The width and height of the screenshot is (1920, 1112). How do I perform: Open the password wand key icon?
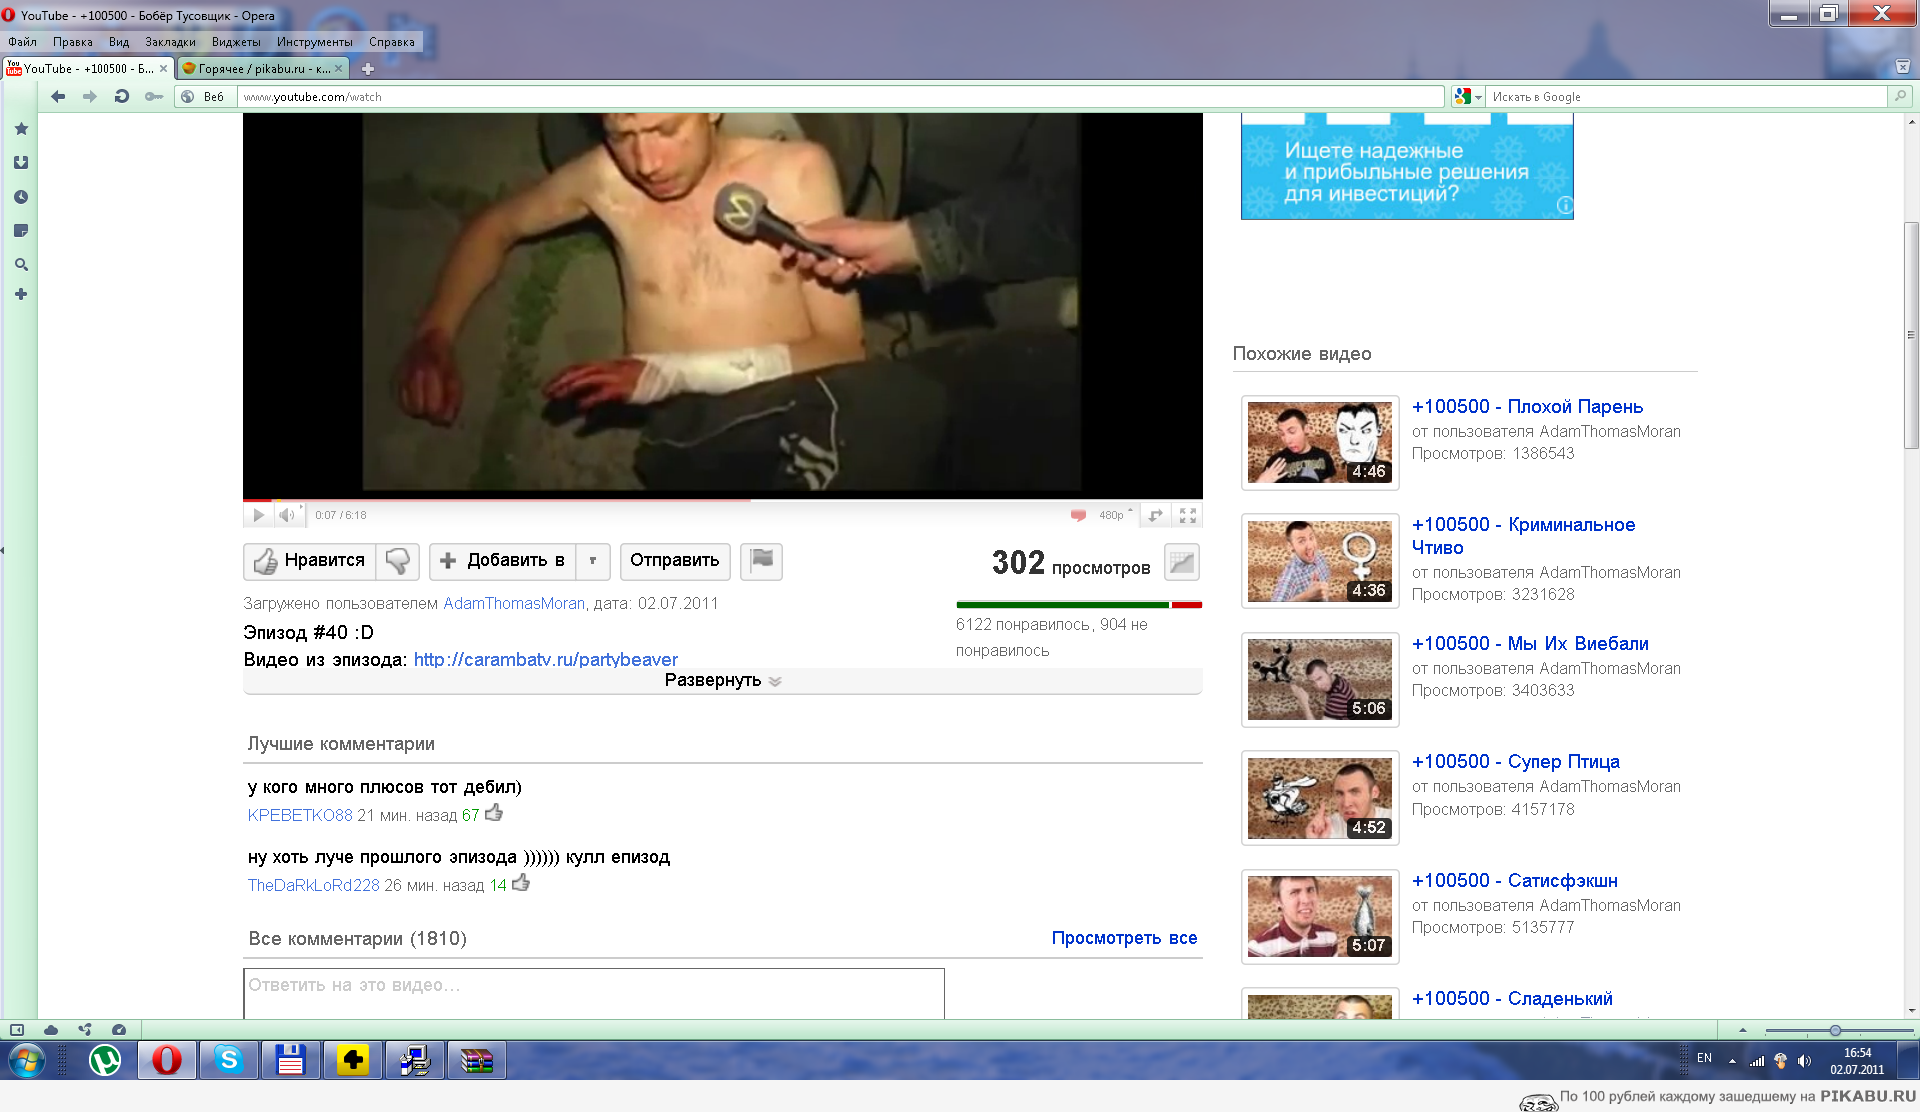click(x=154, y=96)
